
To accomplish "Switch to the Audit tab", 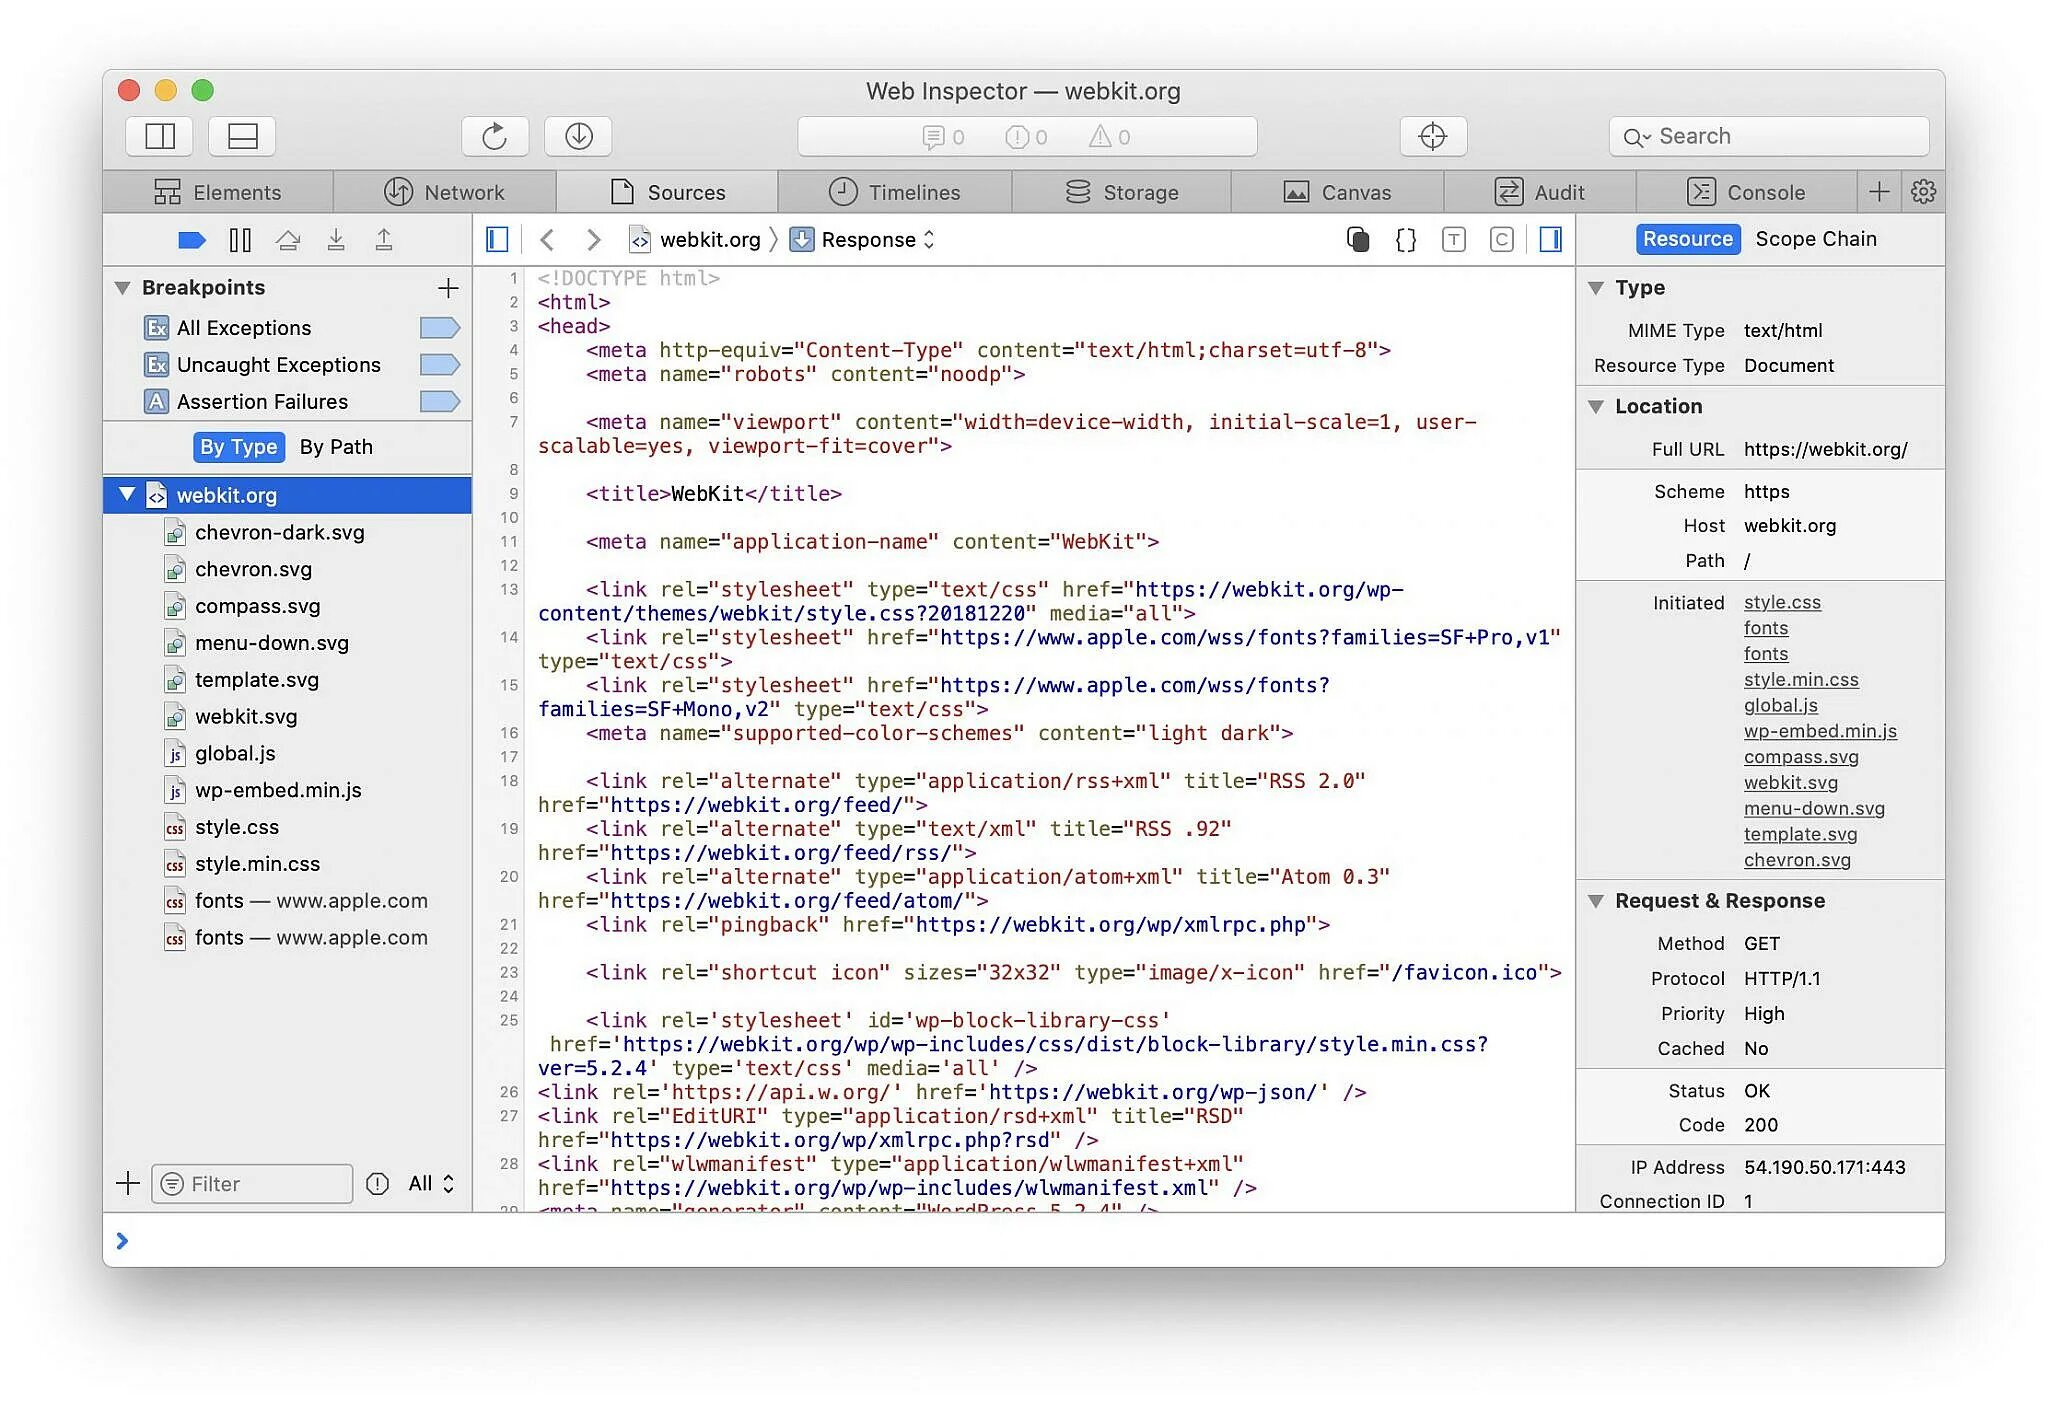I will (1540, 192).
